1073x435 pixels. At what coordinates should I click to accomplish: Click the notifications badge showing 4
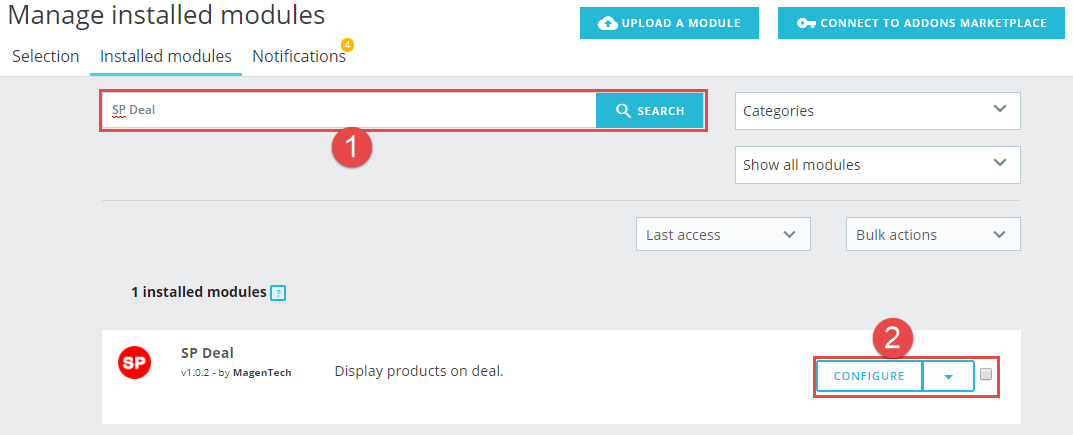coord(347,45)
